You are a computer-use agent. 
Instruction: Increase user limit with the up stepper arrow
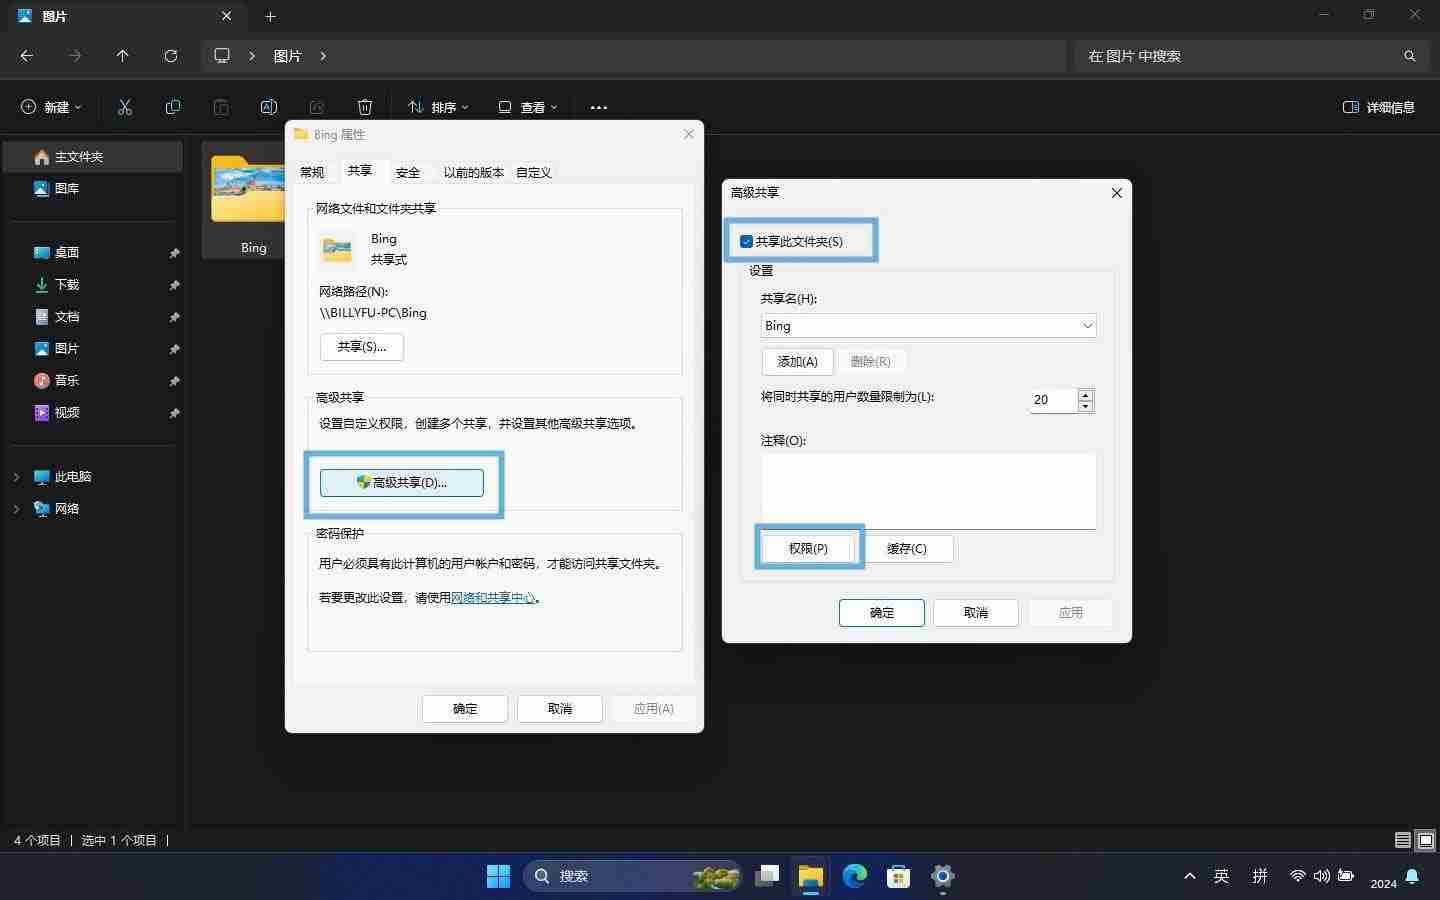coord(1086,395)
